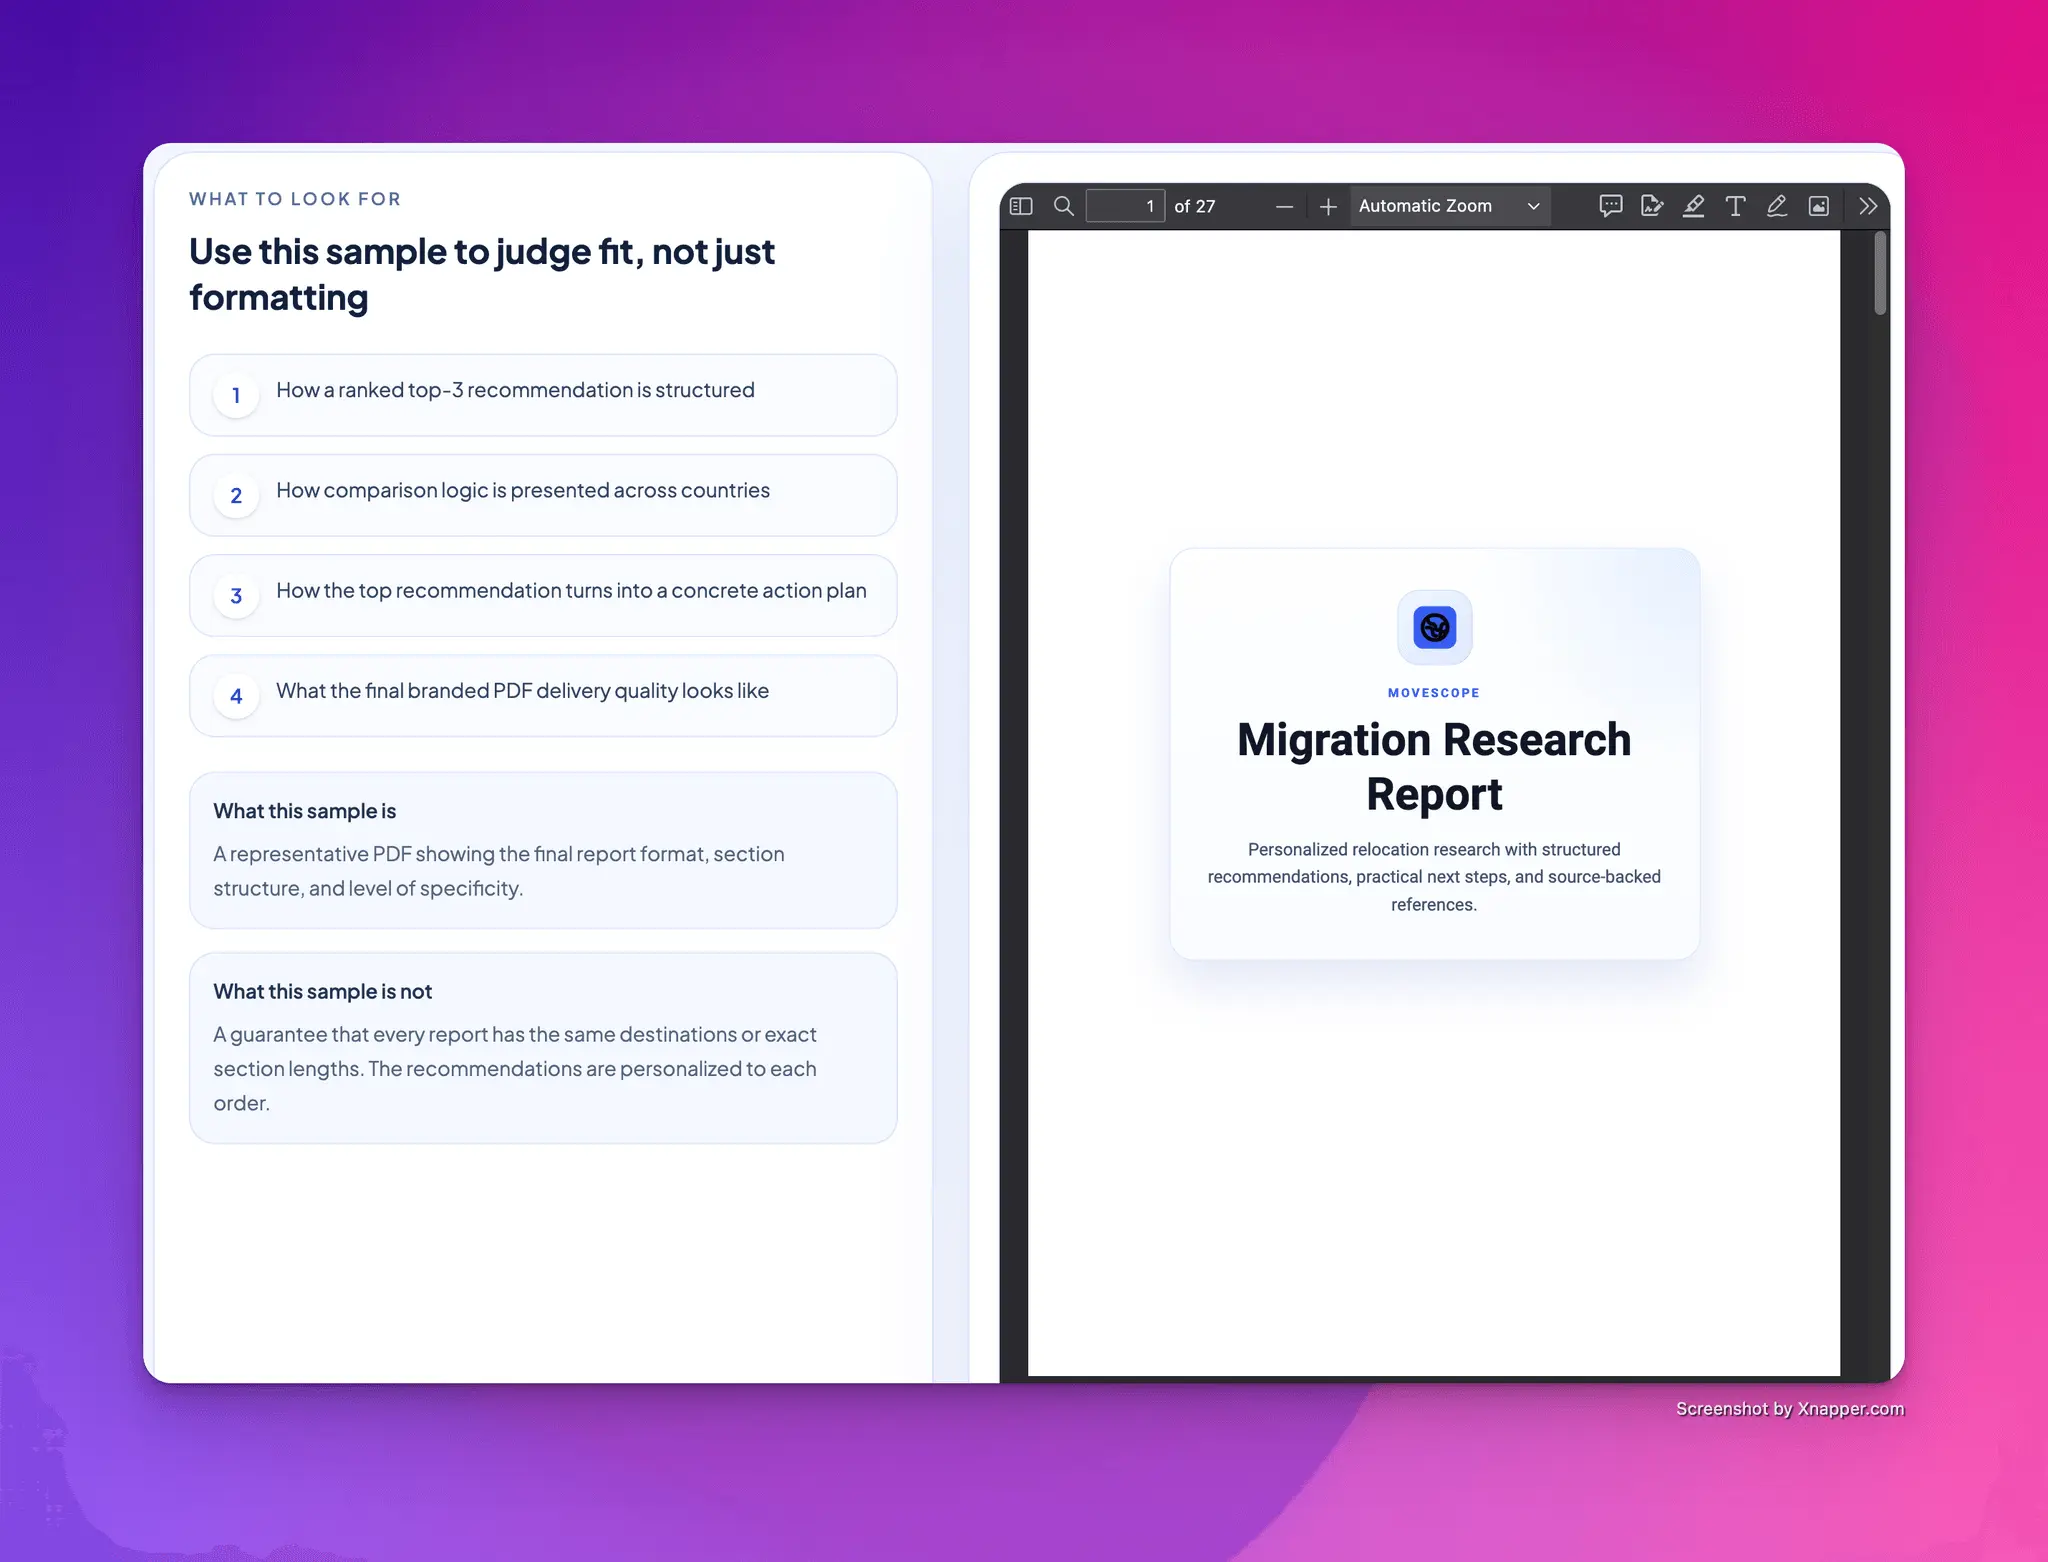The image size is (2048, 1562).
Task: Click the PDF viewer vertical scrollbar thumb
Action: [x=1880, y=273]
